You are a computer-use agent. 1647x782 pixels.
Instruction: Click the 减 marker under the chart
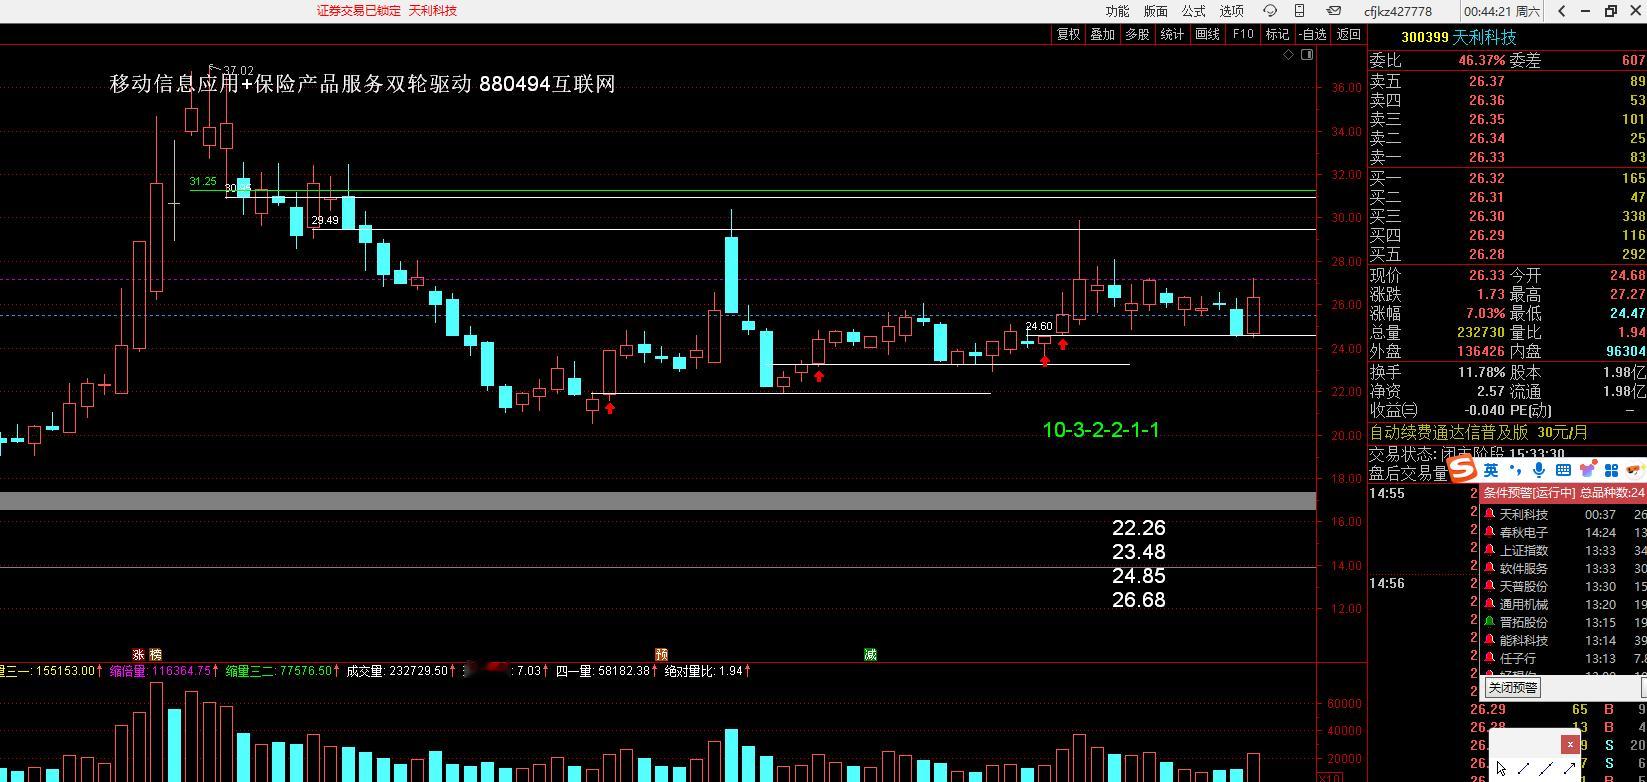click(870, 654)
